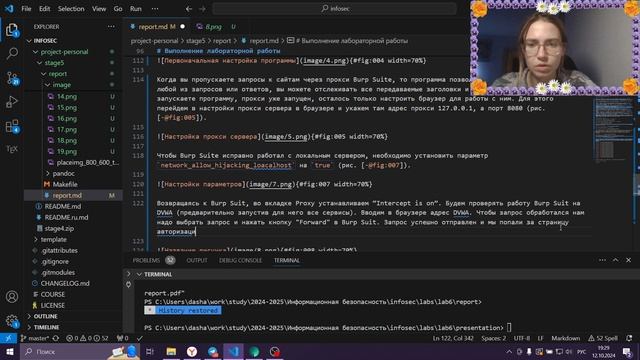Open the Edit menu

click(x=44, y=9)
